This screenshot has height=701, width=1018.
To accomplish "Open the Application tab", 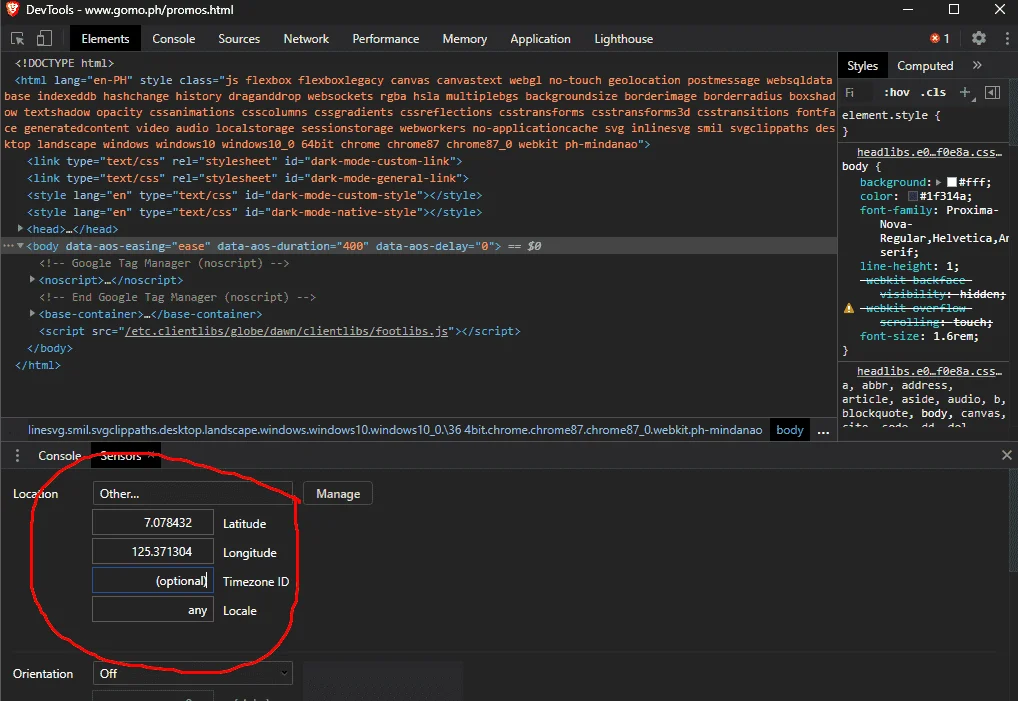I will coord(540,39).
